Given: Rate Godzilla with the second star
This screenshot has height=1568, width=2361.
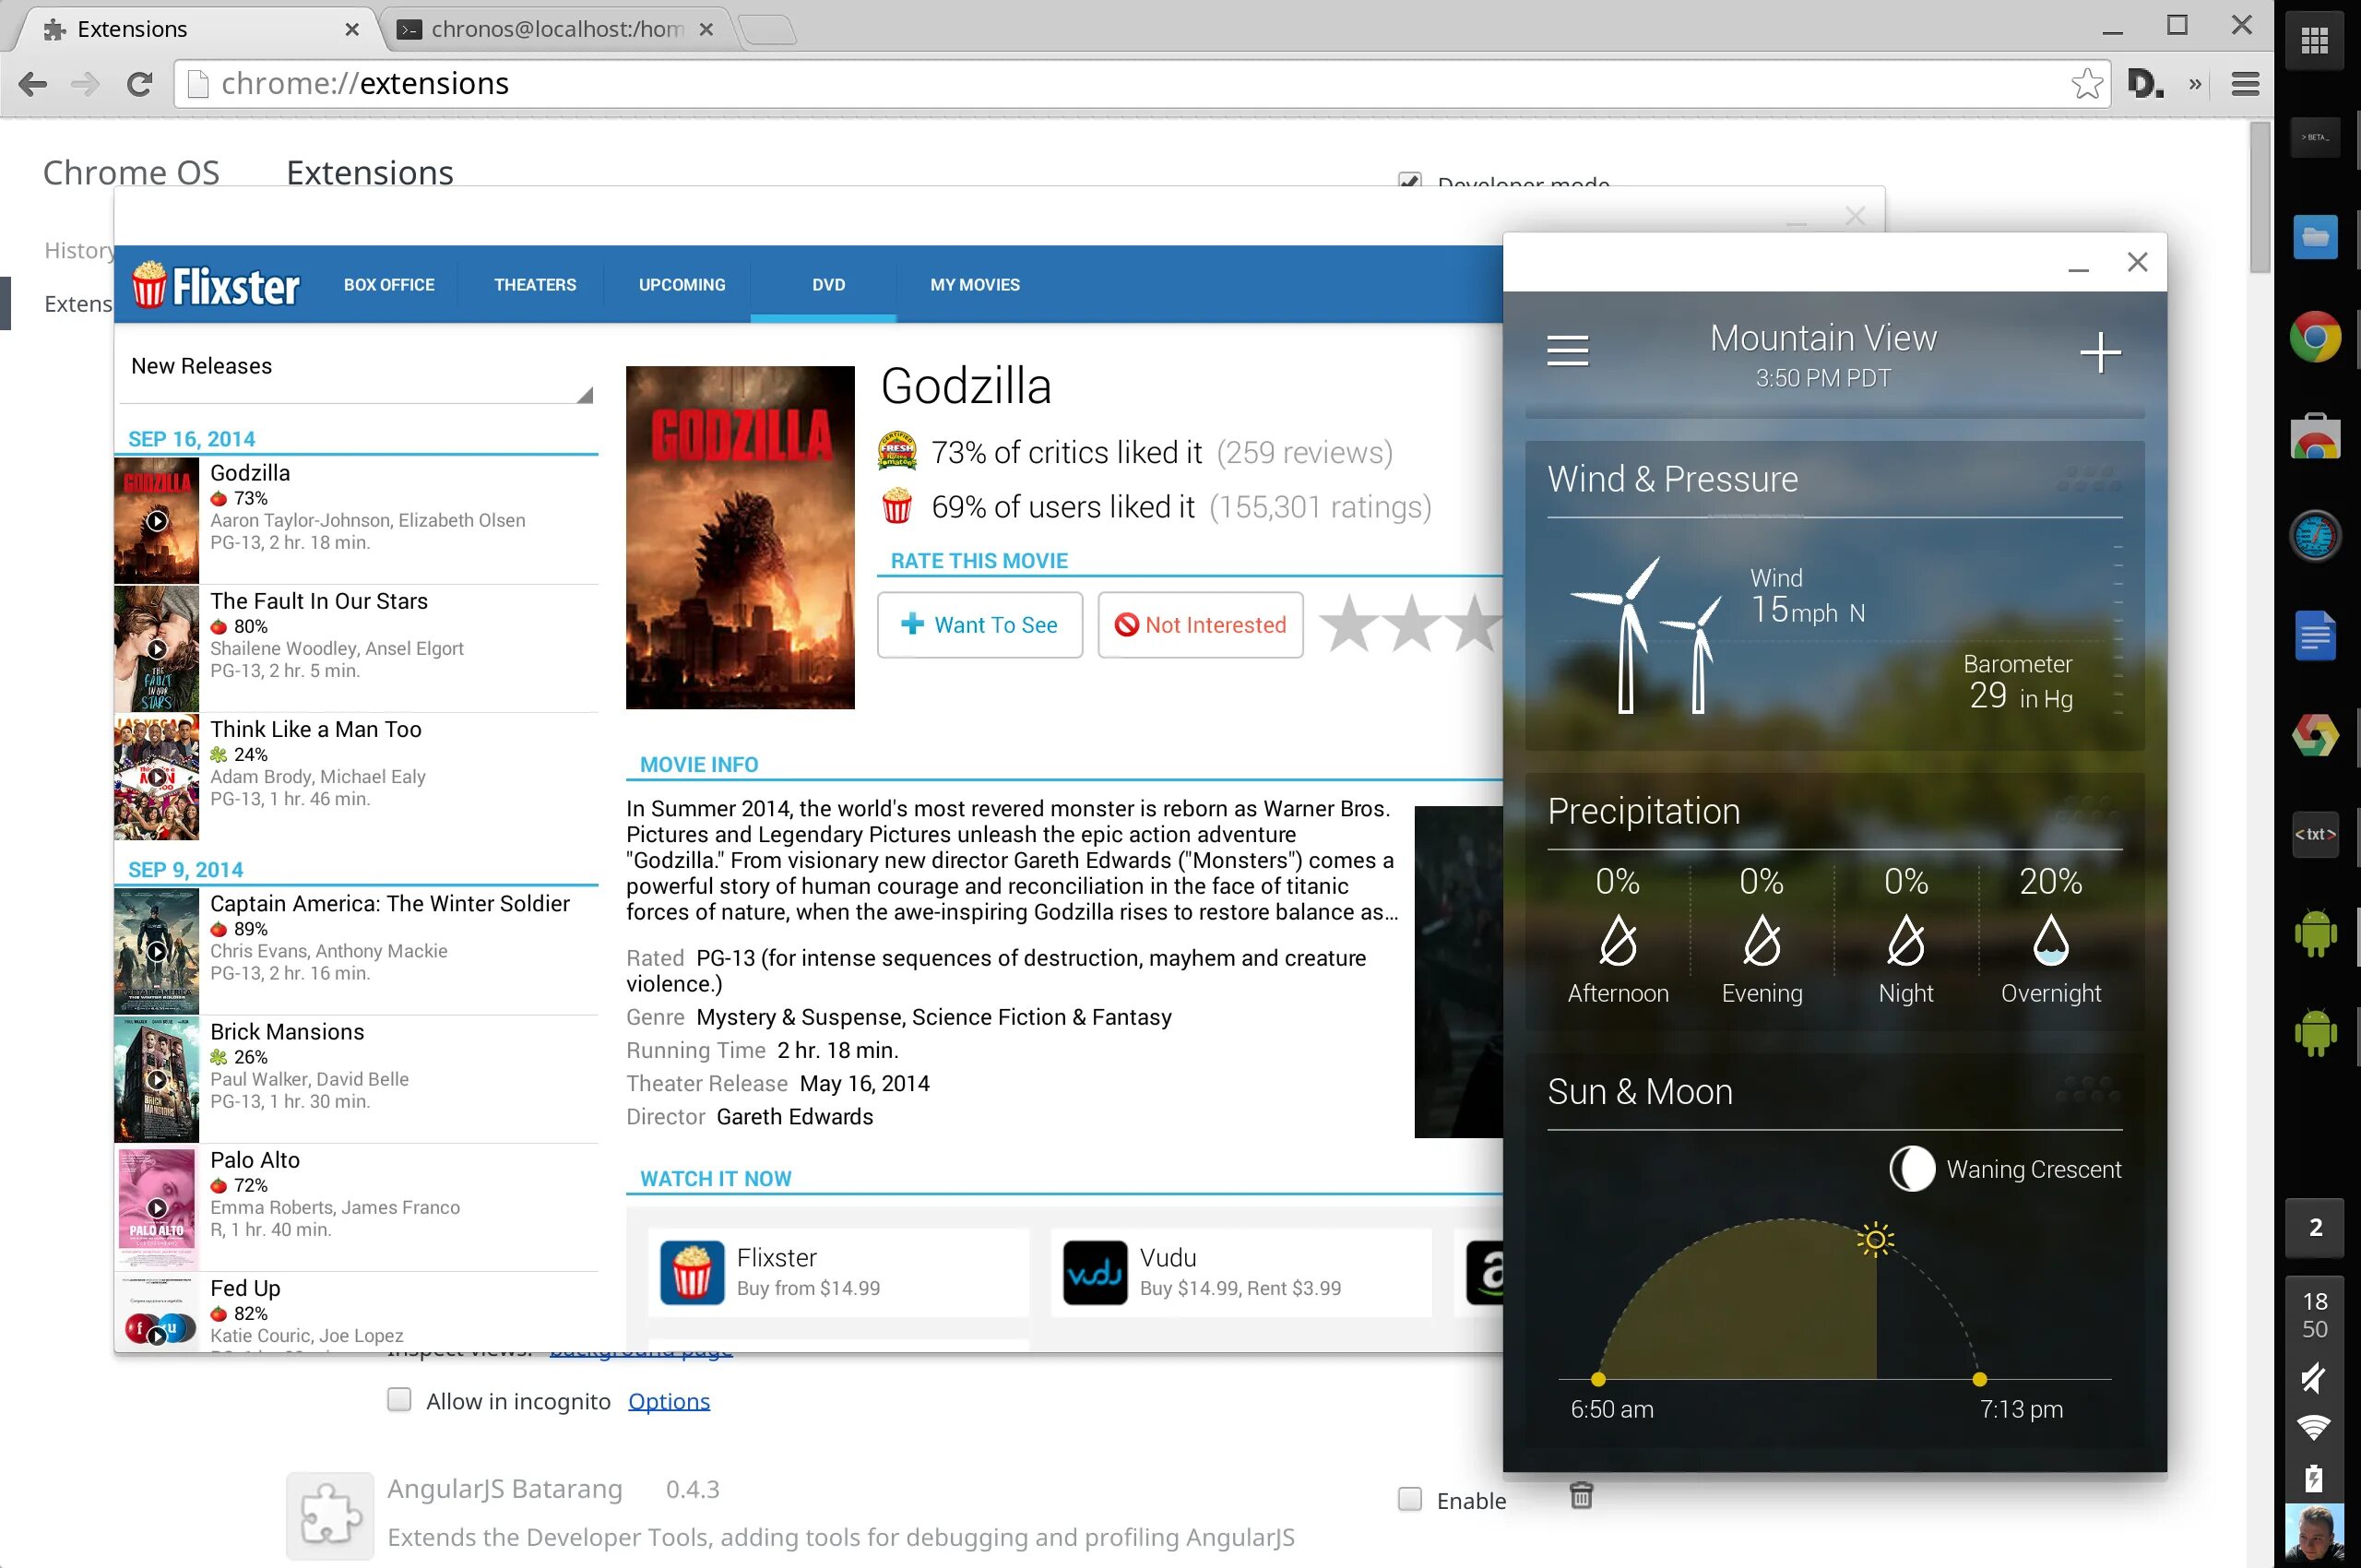Looking at the screenshot, I should point(1411,624).
